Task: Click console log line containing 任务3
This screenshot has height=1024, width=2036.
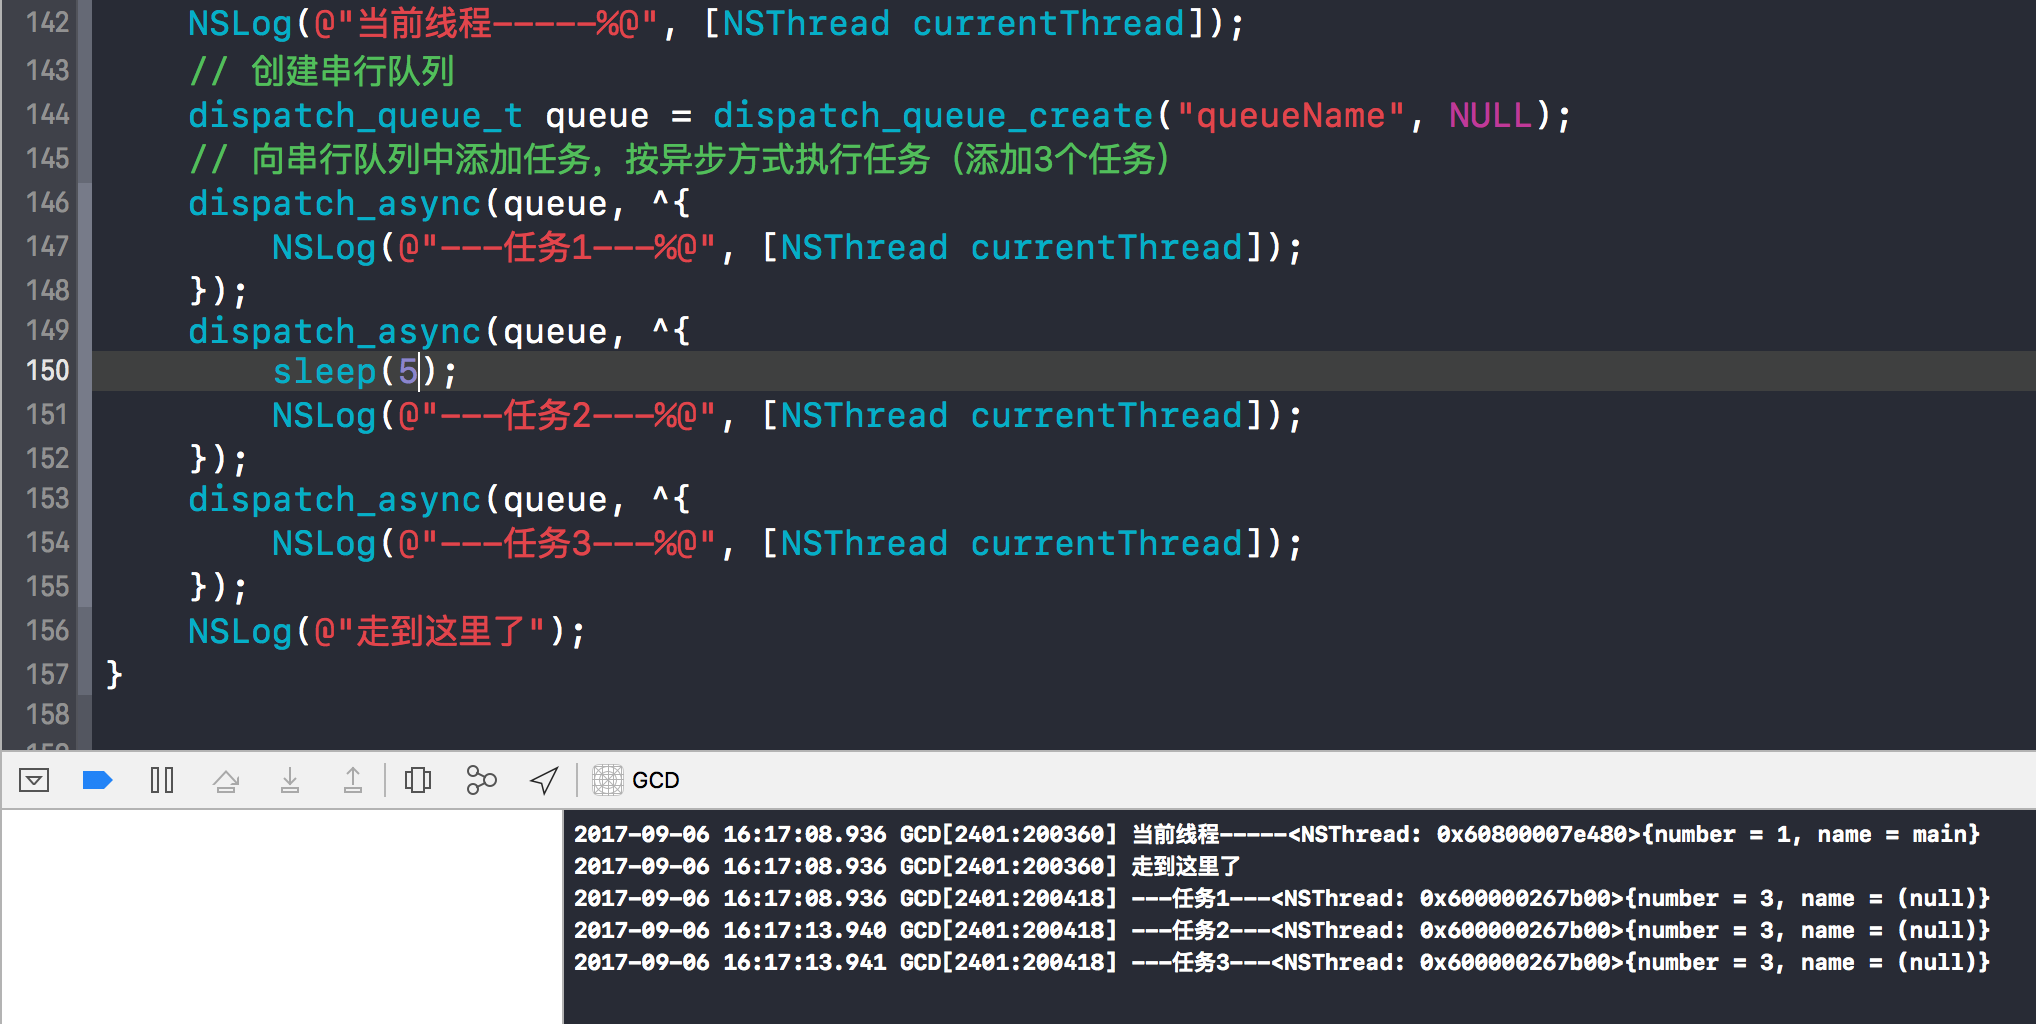Action: (x=1282, y=962)
